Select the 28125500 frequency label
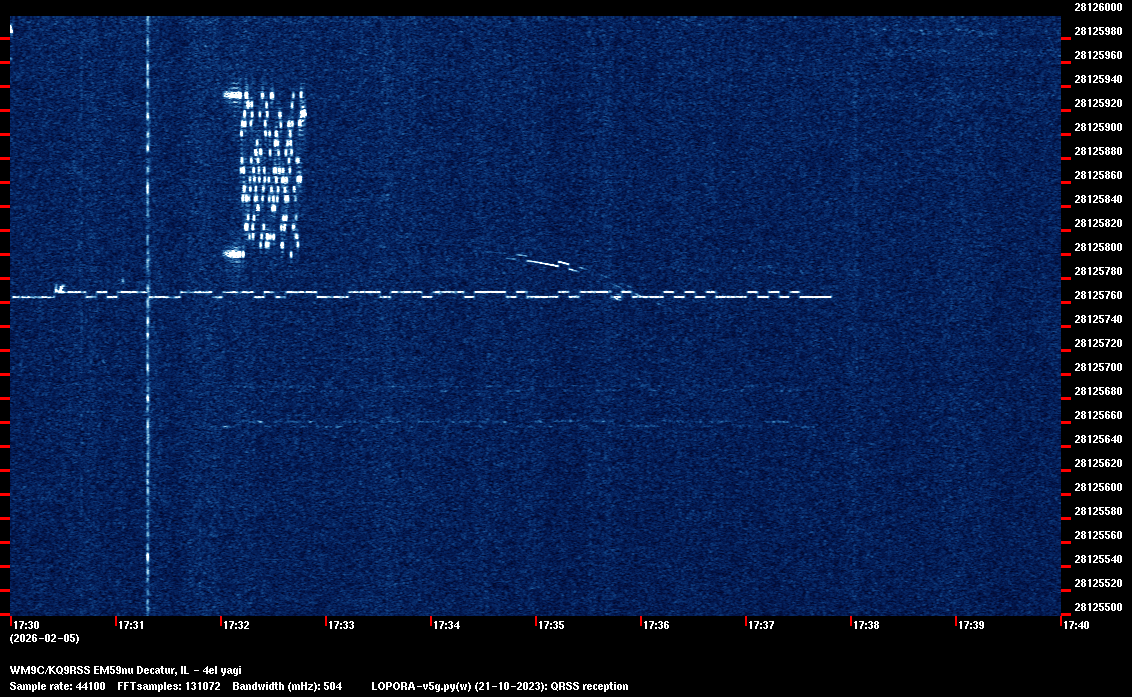This screenshot has width=1132, height=697. 1098,607
